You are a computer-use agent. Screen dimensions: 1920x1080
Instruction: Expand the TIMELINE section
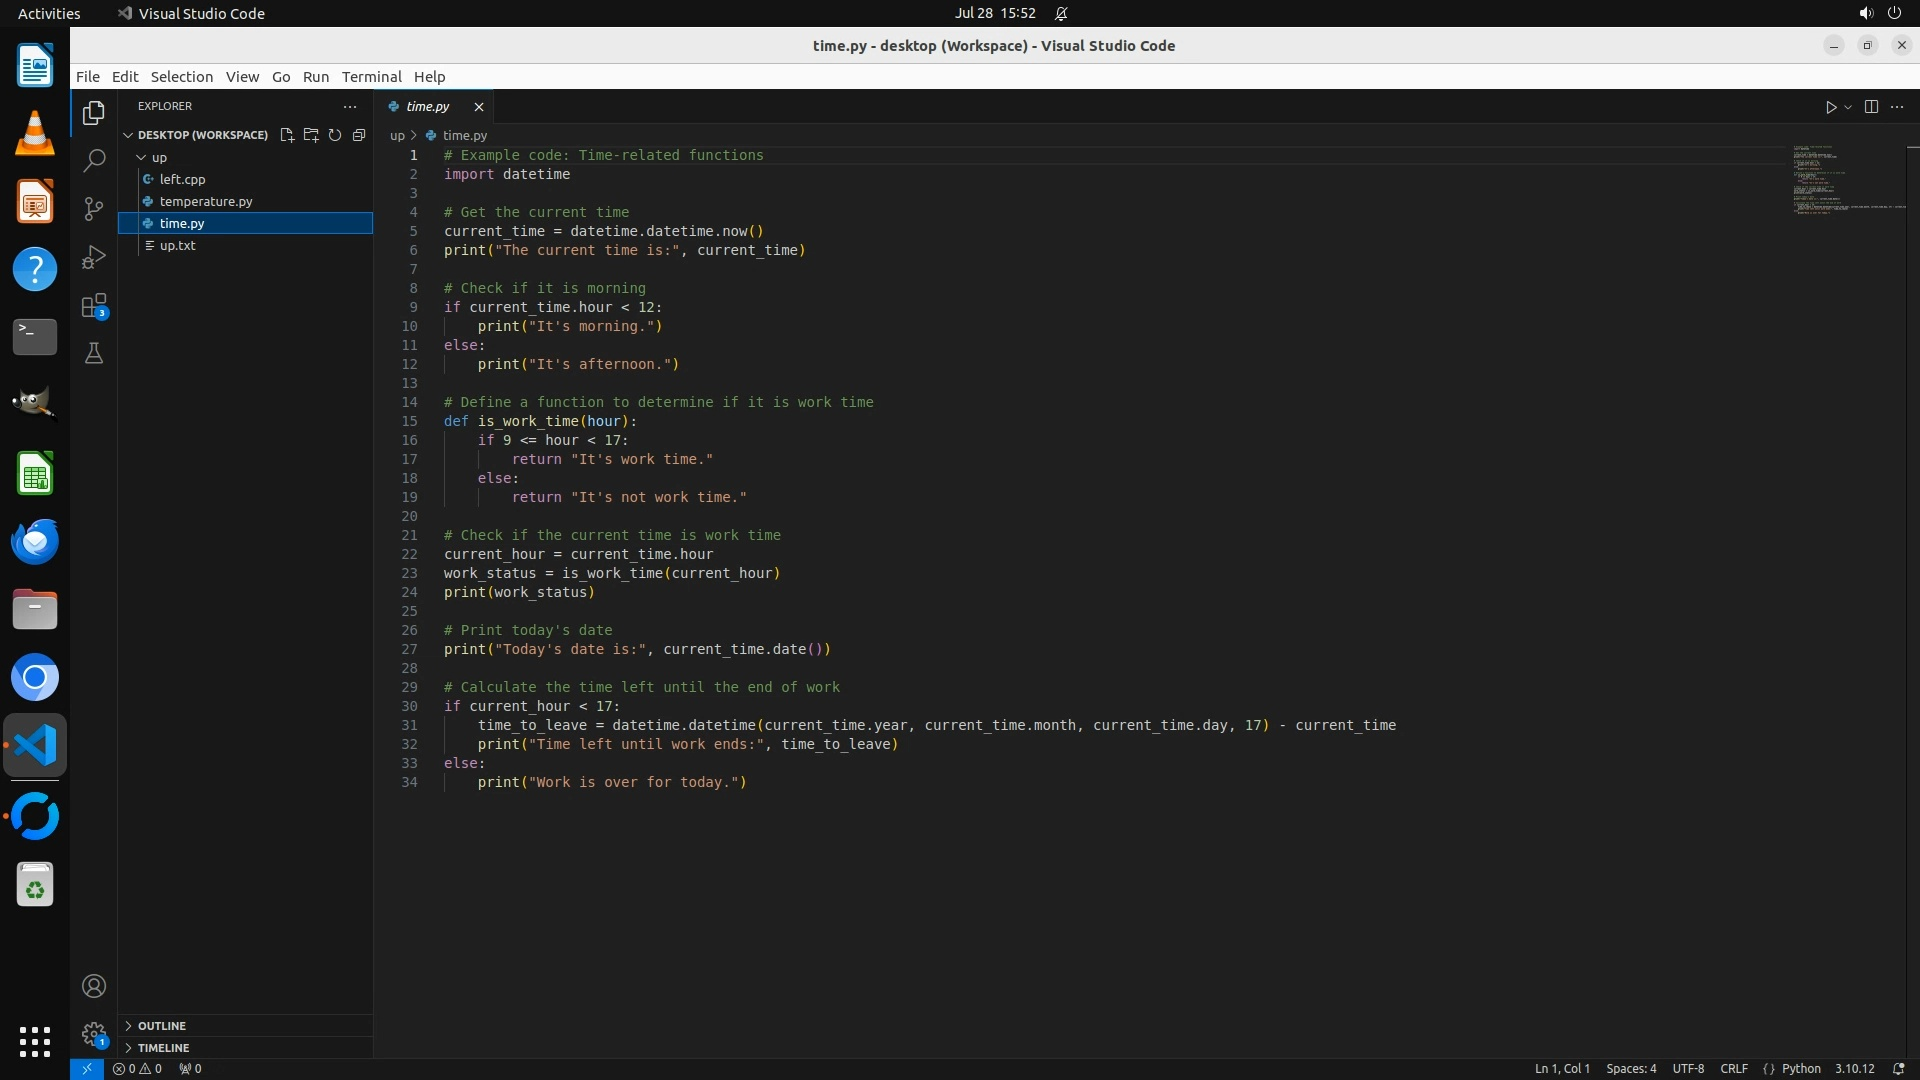tap(163, 1048)
